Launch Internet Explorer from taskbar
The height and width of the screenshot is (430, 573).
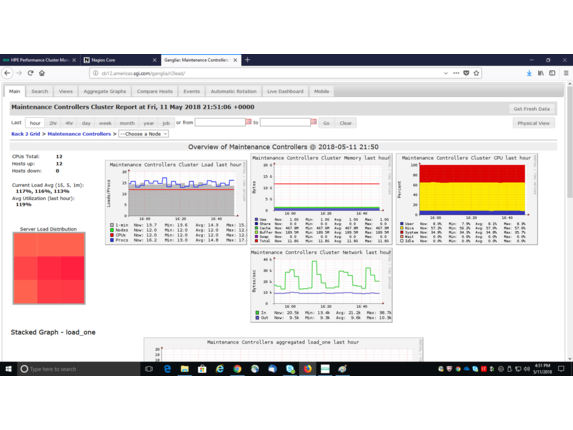(x=220, y=369)
